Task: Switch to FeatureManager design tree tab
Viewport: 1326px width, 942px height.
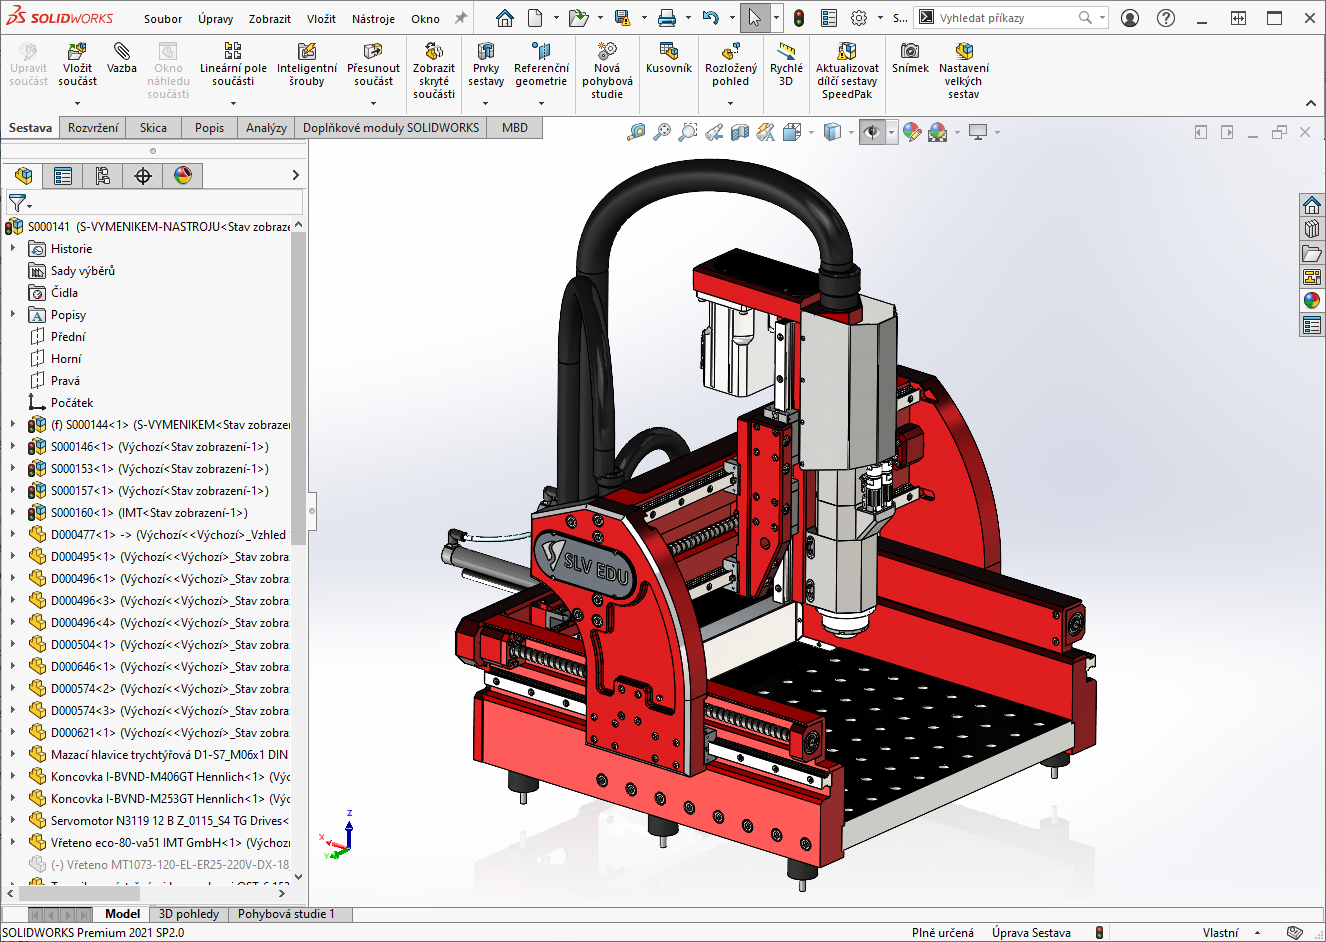Action: coord(23,176)
